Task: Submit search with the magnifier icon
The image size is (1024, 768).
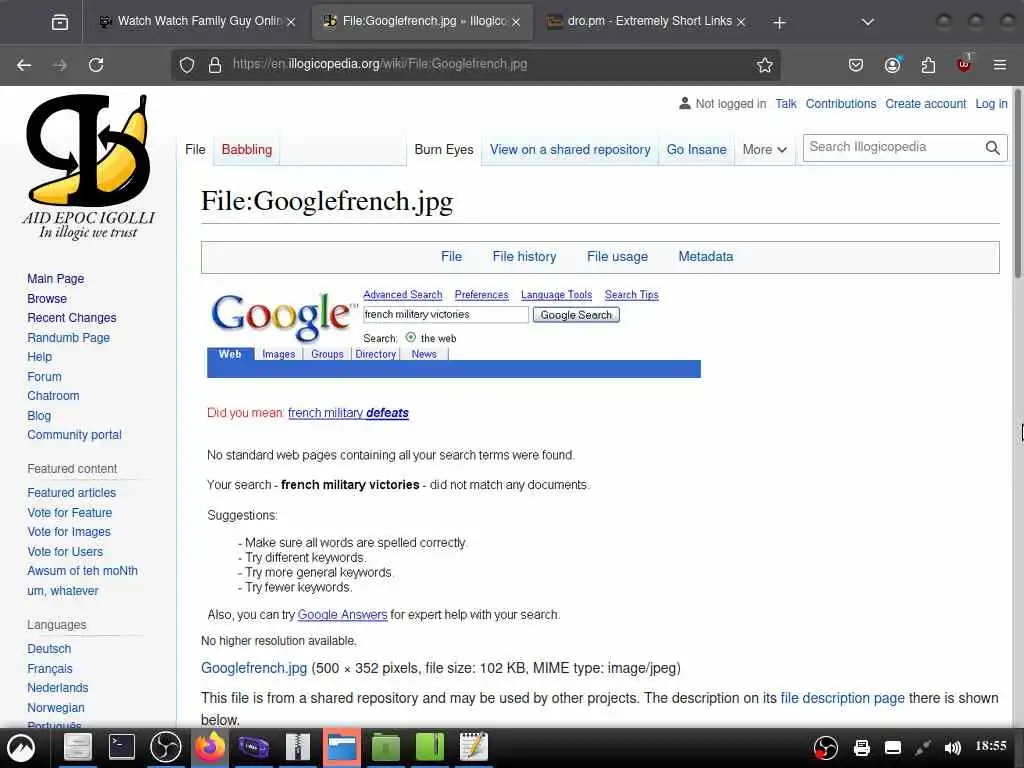Action: [x=993, y=148]
